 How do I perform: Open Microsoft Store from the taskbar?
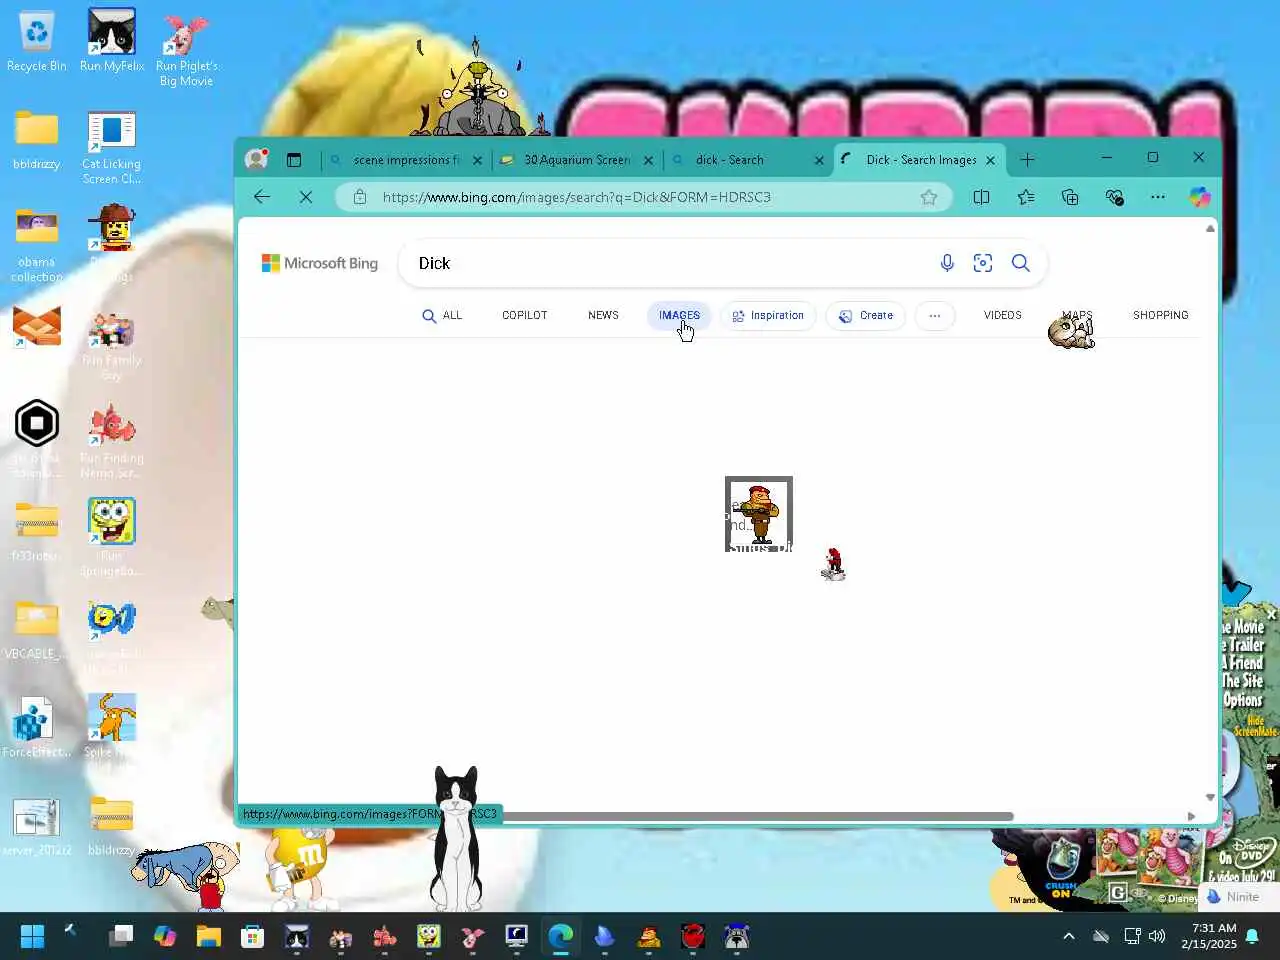(252, 936)
